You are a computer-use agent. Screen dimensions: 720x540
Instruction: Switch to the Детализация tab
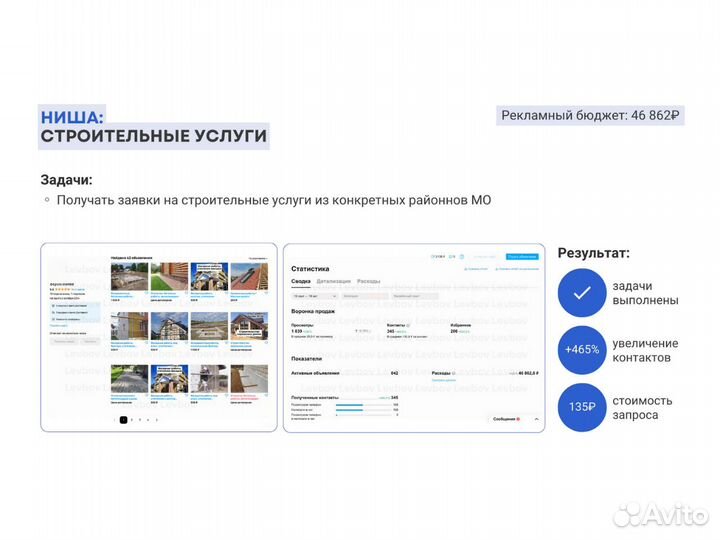pos(333,281)
